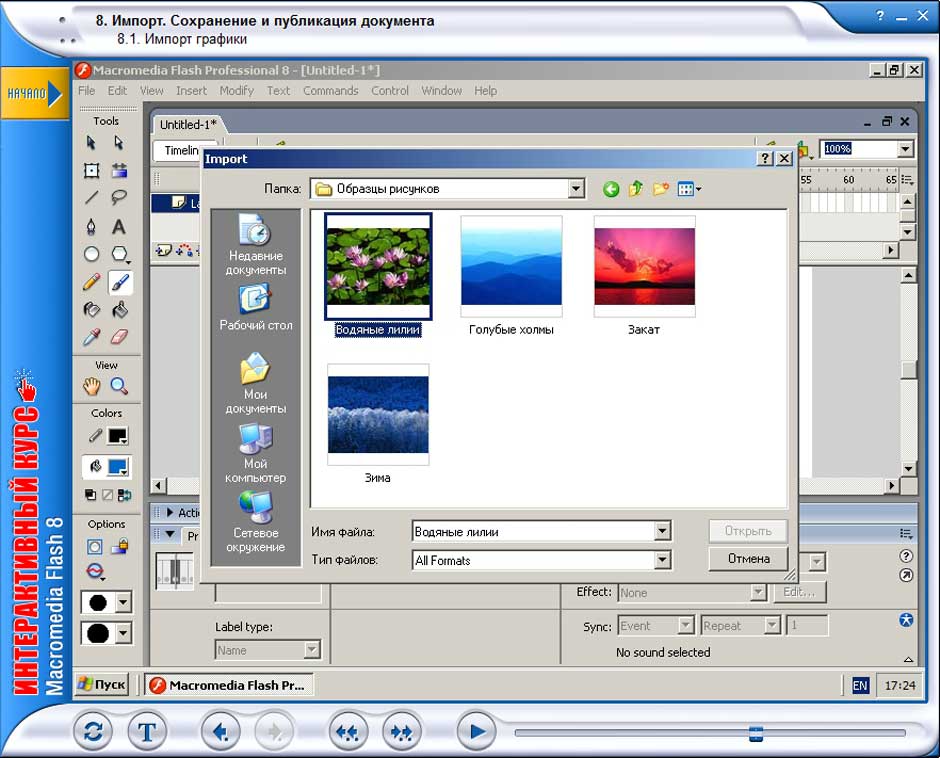The width and height of the screenshot is (940, 758).
Task: Open the Brush Size dropdown
Action: pyautogui.click(x=123, y=602)
